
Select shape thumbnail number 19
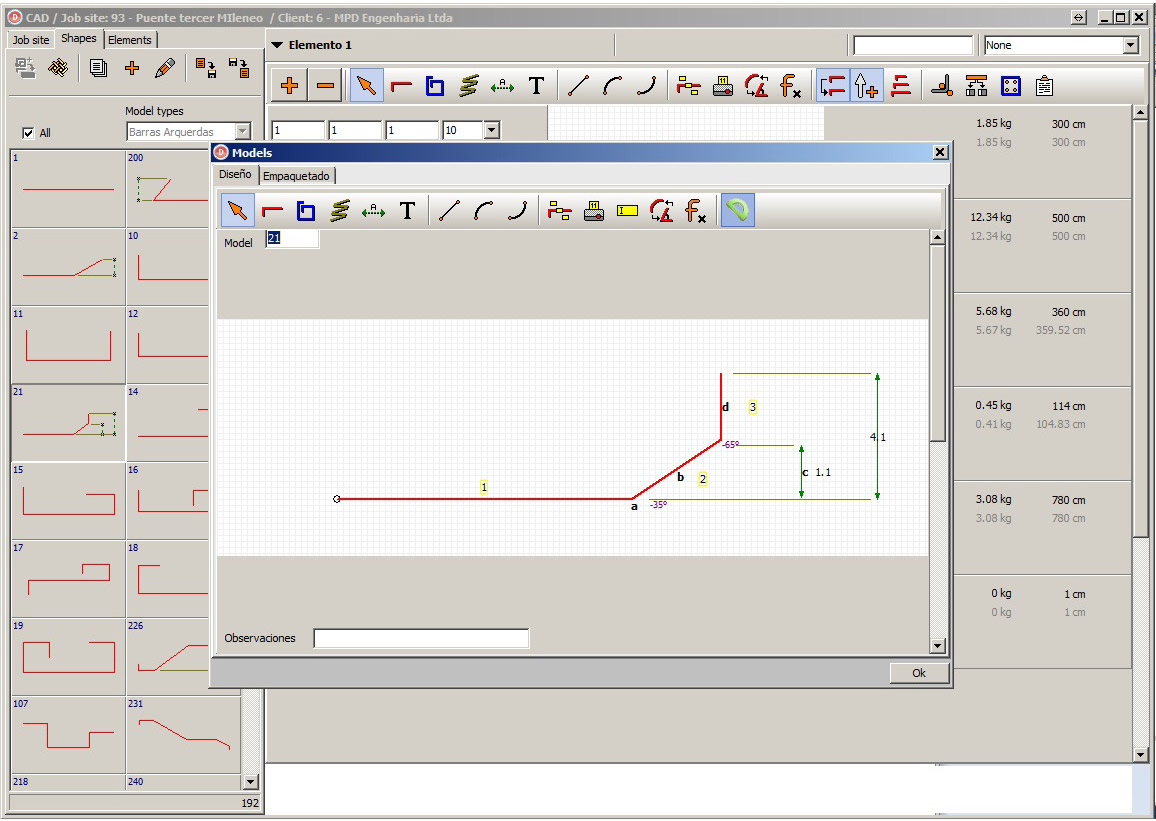[x=68, y=657]
